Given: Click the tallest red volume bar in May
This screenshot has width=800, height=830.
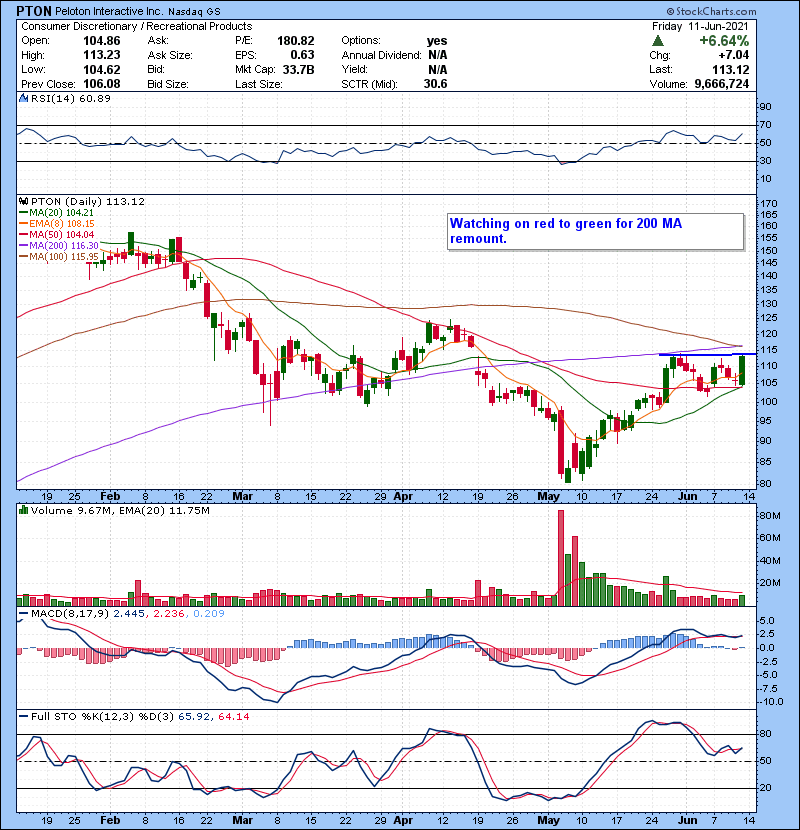Looking at the screenshot, I should 561,558.
